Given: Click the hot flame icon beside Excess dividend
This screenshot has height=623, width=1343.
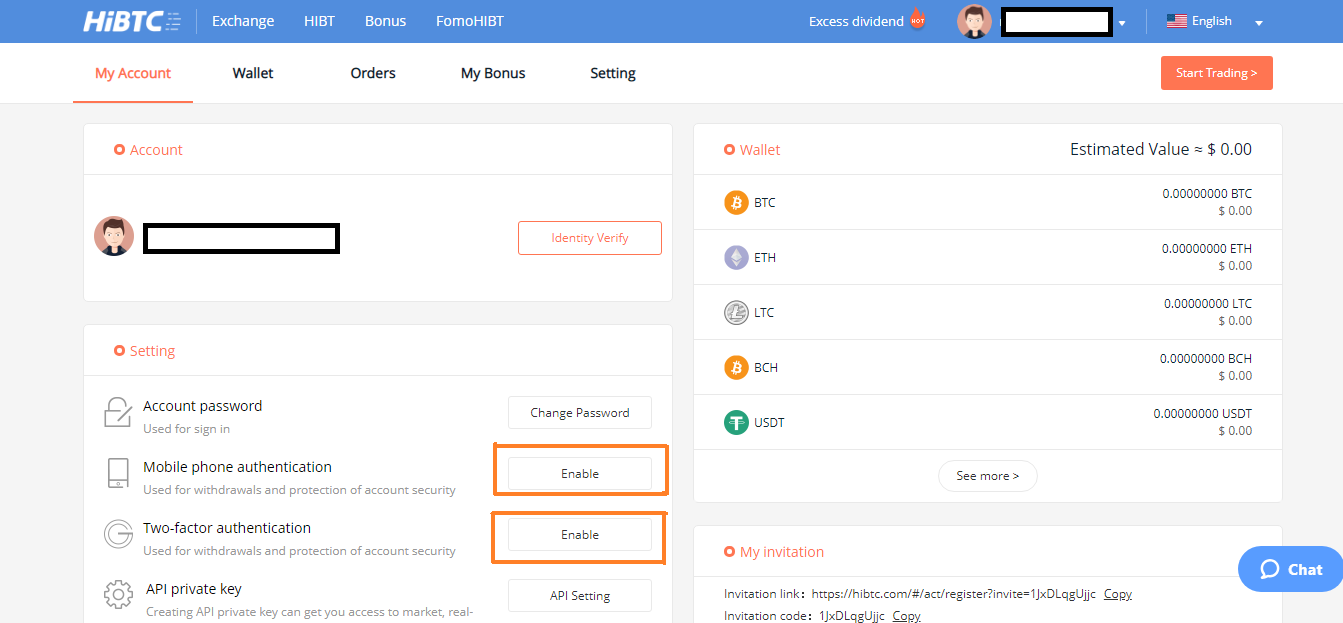Looking at the screenshot, I should 917,20.
